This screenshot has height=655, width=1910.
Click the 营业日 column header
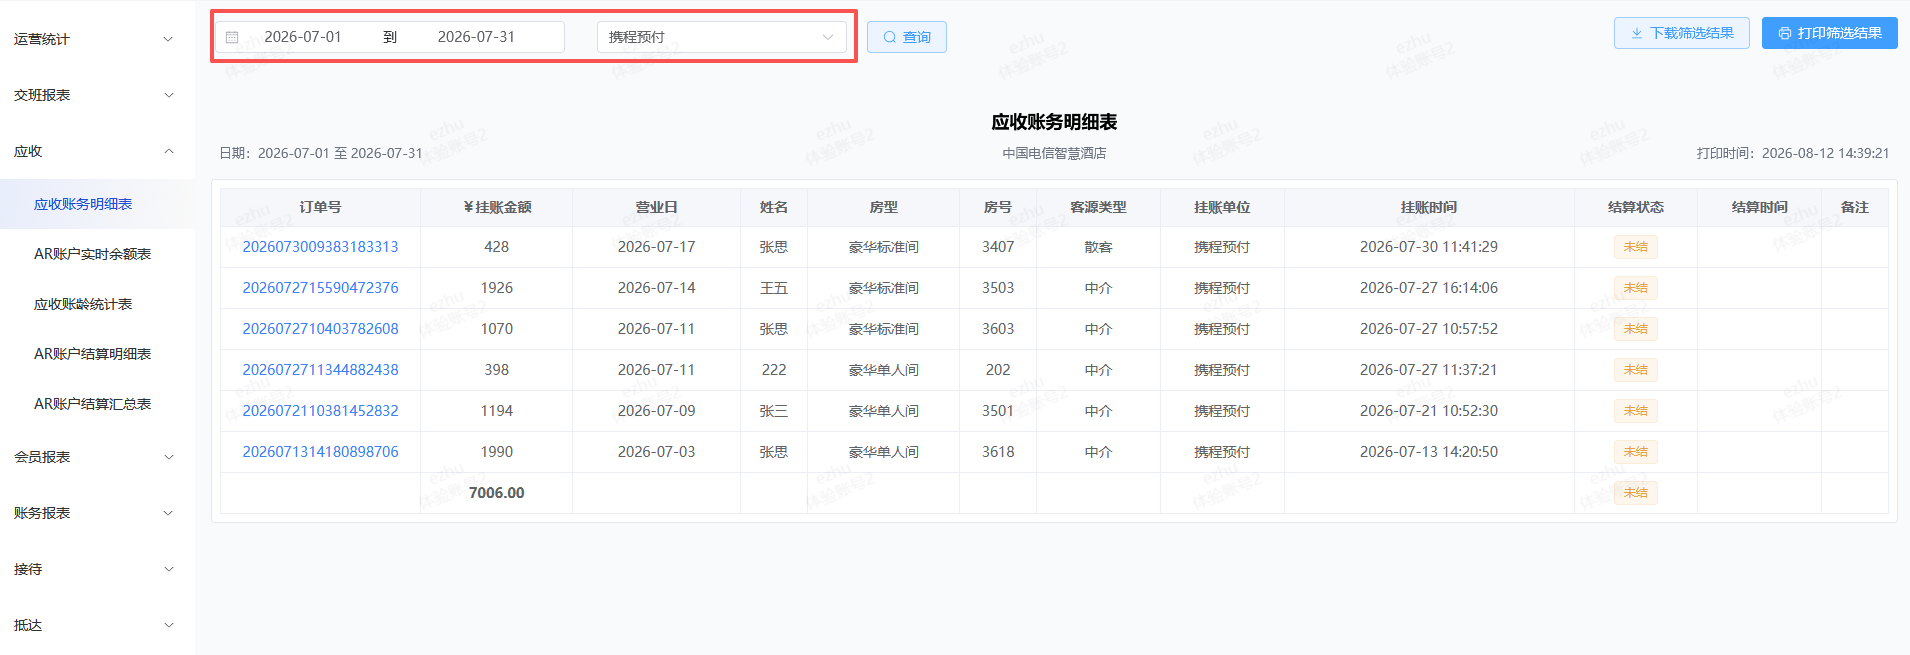tap(656, 207)
